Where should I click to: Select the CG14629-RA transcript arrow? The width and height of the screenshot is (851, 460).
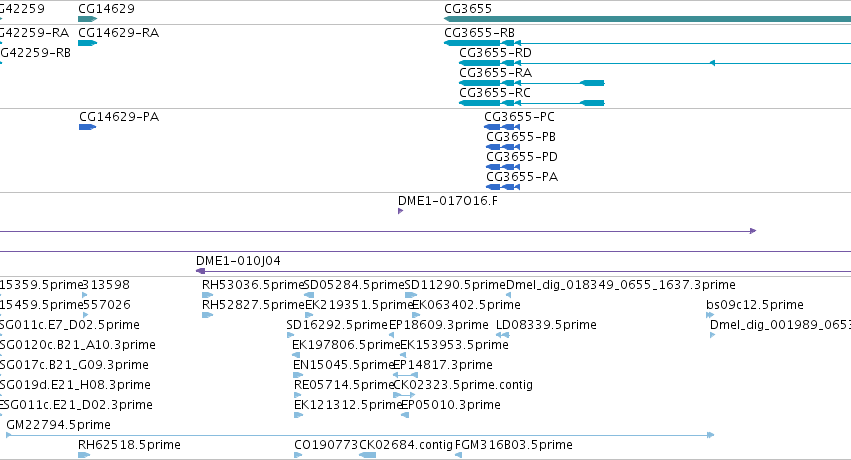87,43
